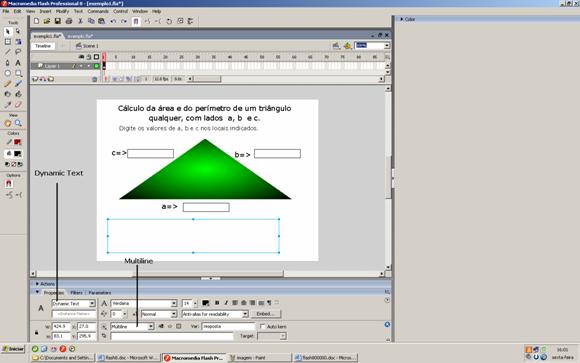The width and height of the screenshot is (580, 363).
Task: Click the Var input field
Action: [x=229, y=327]
